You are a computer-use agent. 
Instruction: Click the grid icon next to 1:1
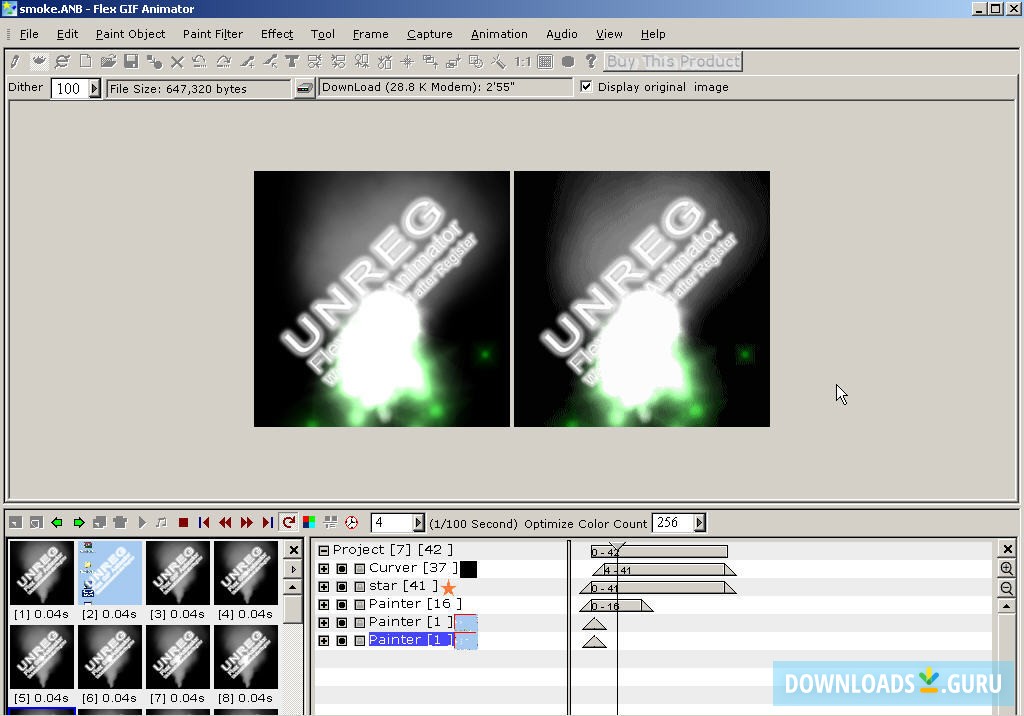coord(545,62)
